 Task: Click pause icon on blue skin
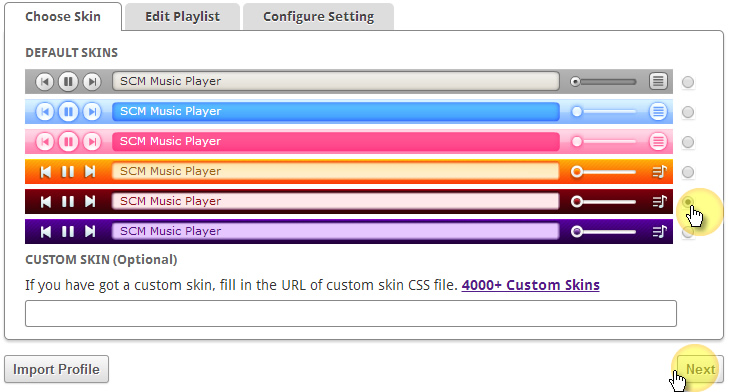(x=68, y=112)
